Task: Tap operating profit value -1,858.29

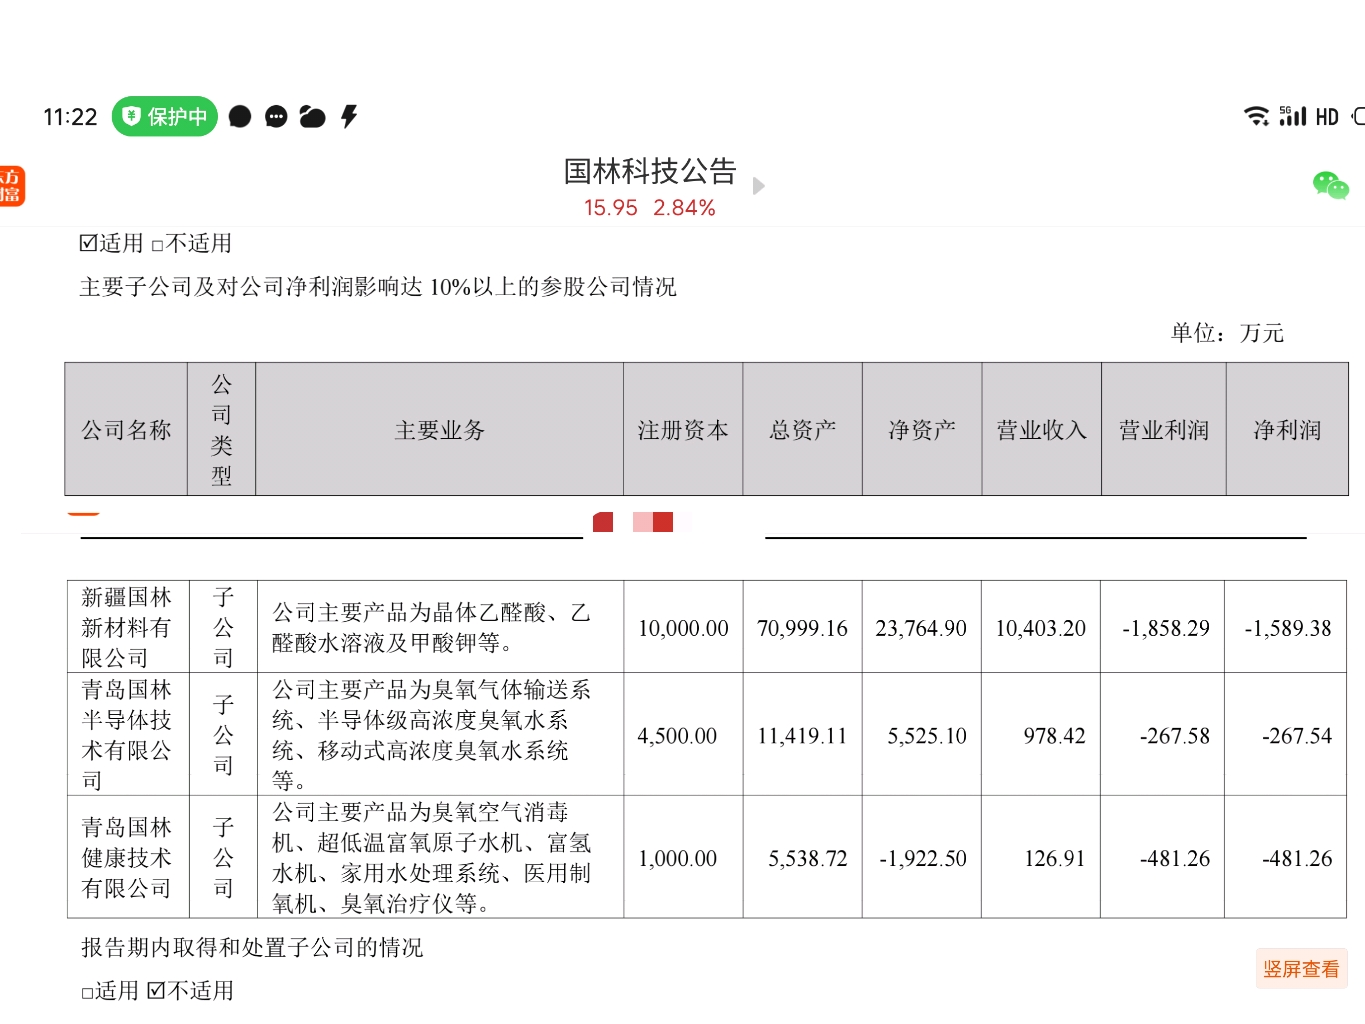Action: pos(1166,628)
